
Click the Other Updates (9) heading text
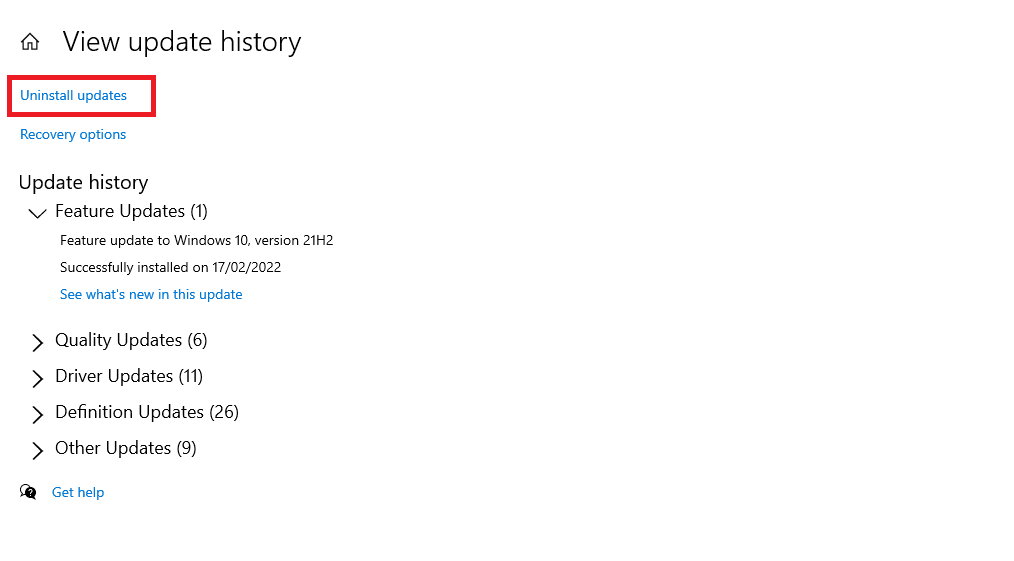125,449
